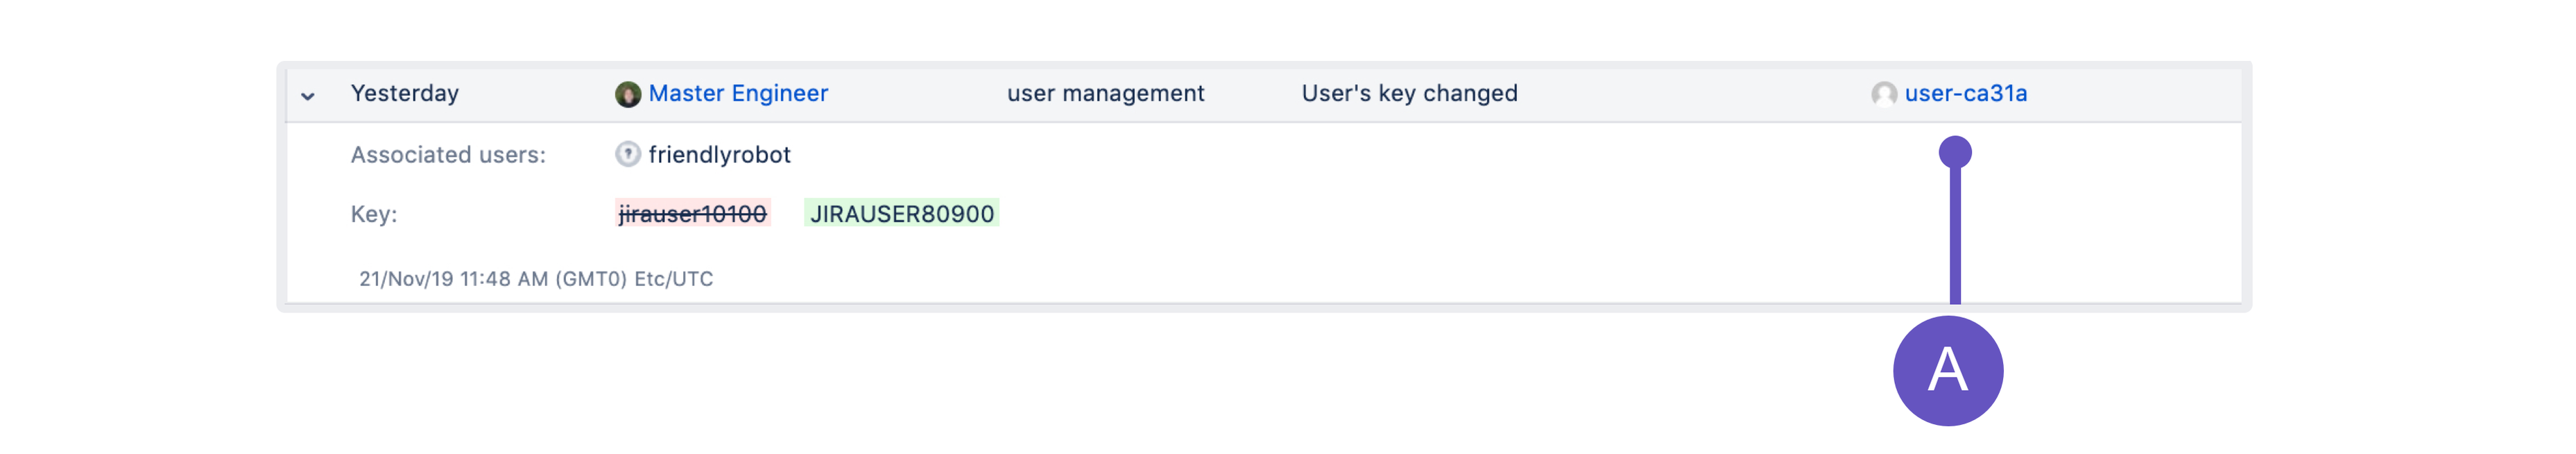Click the user-ca31a avatar icon
This screenshot has width=2576, height=454.
pyautogui.click(x=1883, y=94)
